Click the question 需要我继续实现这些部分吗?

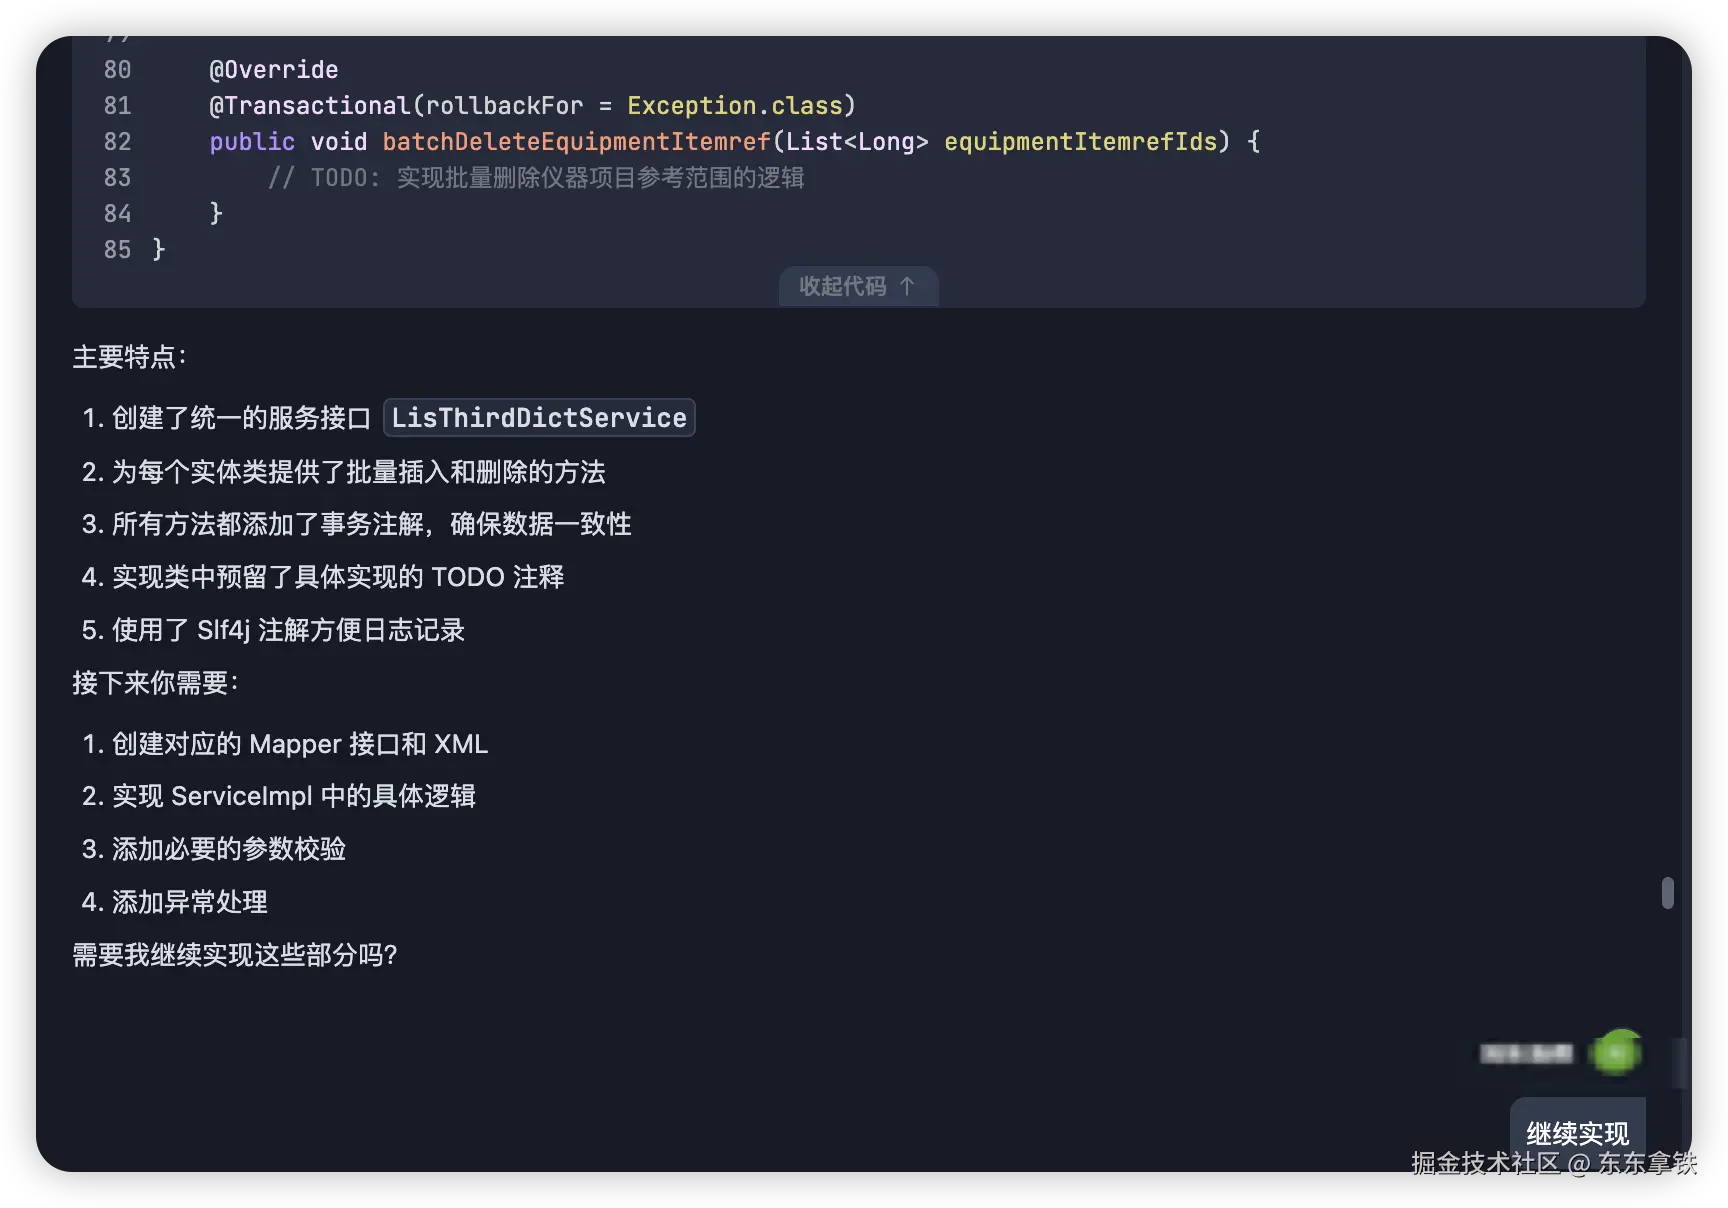234,956
